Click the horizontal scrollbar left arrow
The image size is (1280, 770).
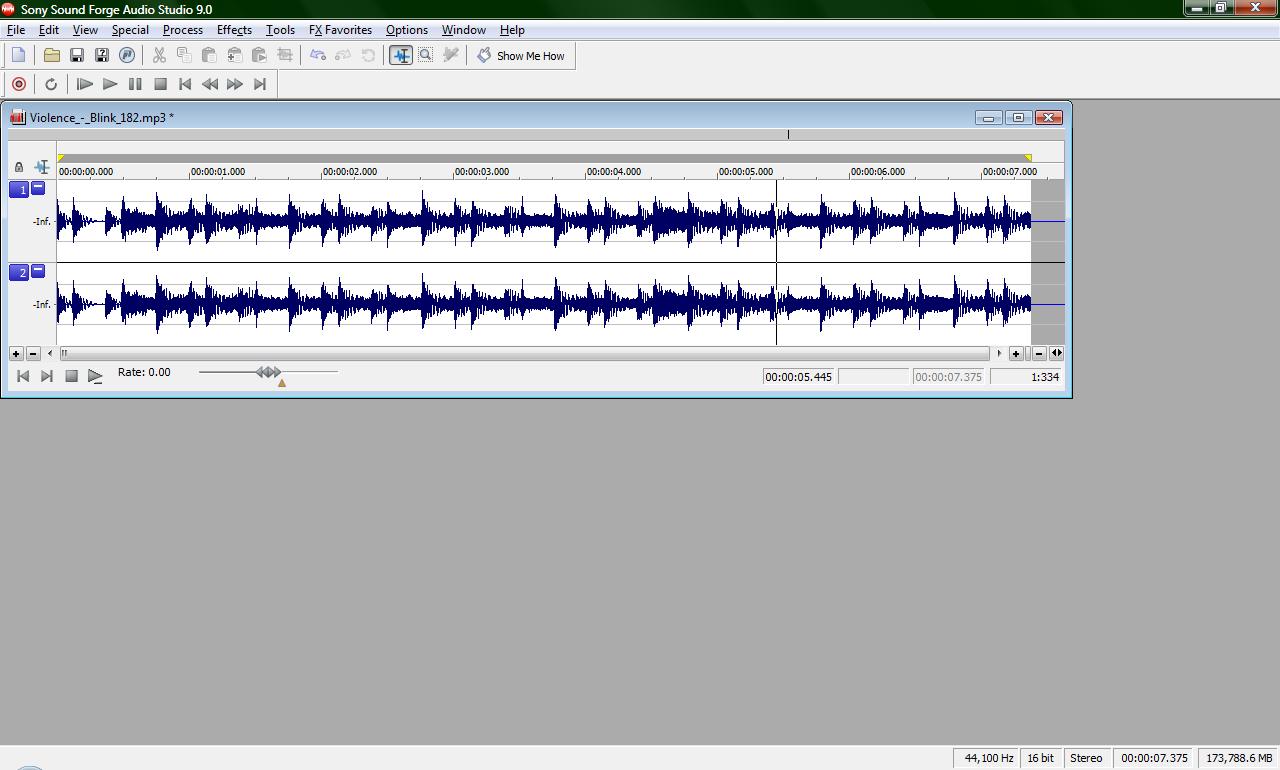coord(50,353)
